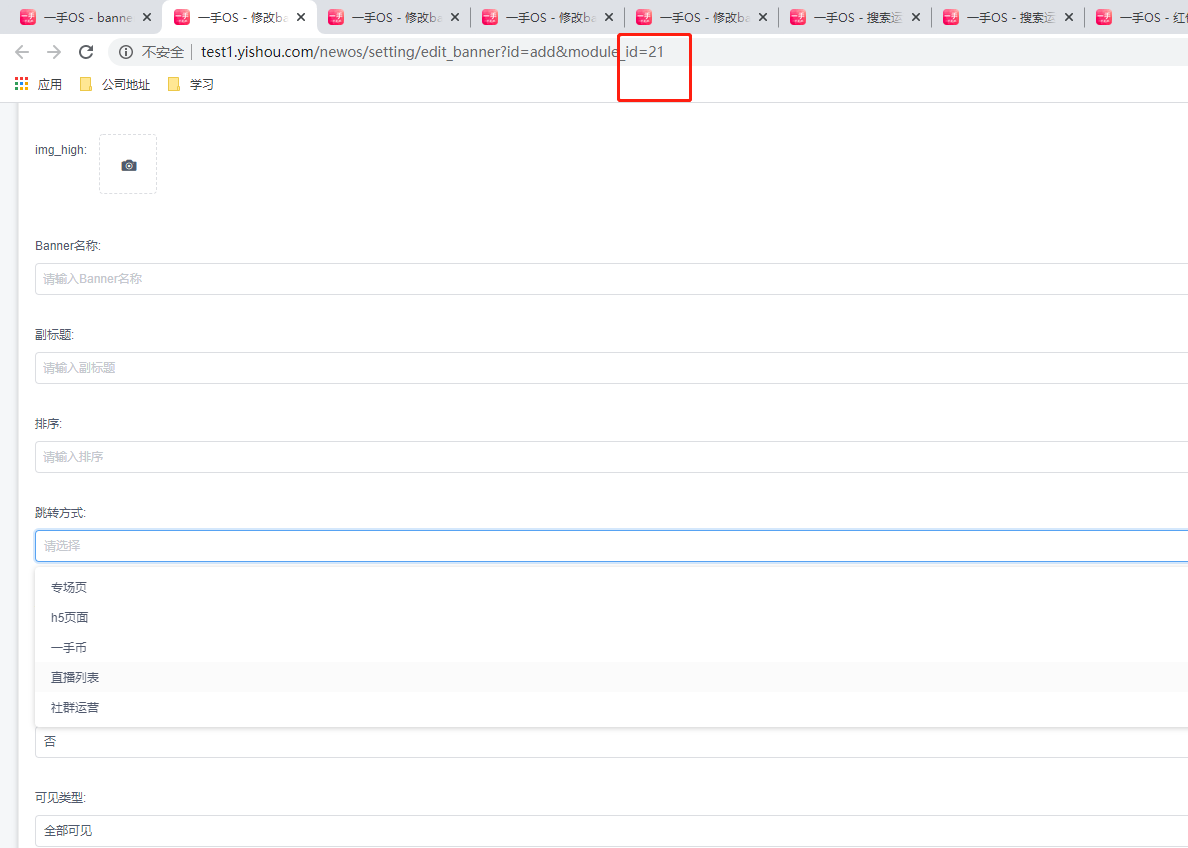Image resolution: width=1188 pixels, height=848 pixels.
Task: Open site info icon next to 不安全
Action: [126, 52]
